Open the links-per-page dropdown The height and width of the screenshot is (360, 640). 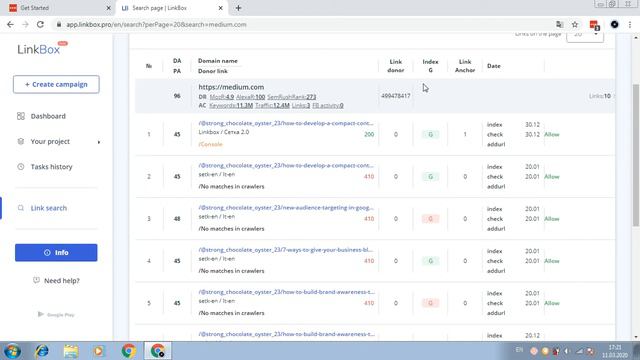point(584,36)
